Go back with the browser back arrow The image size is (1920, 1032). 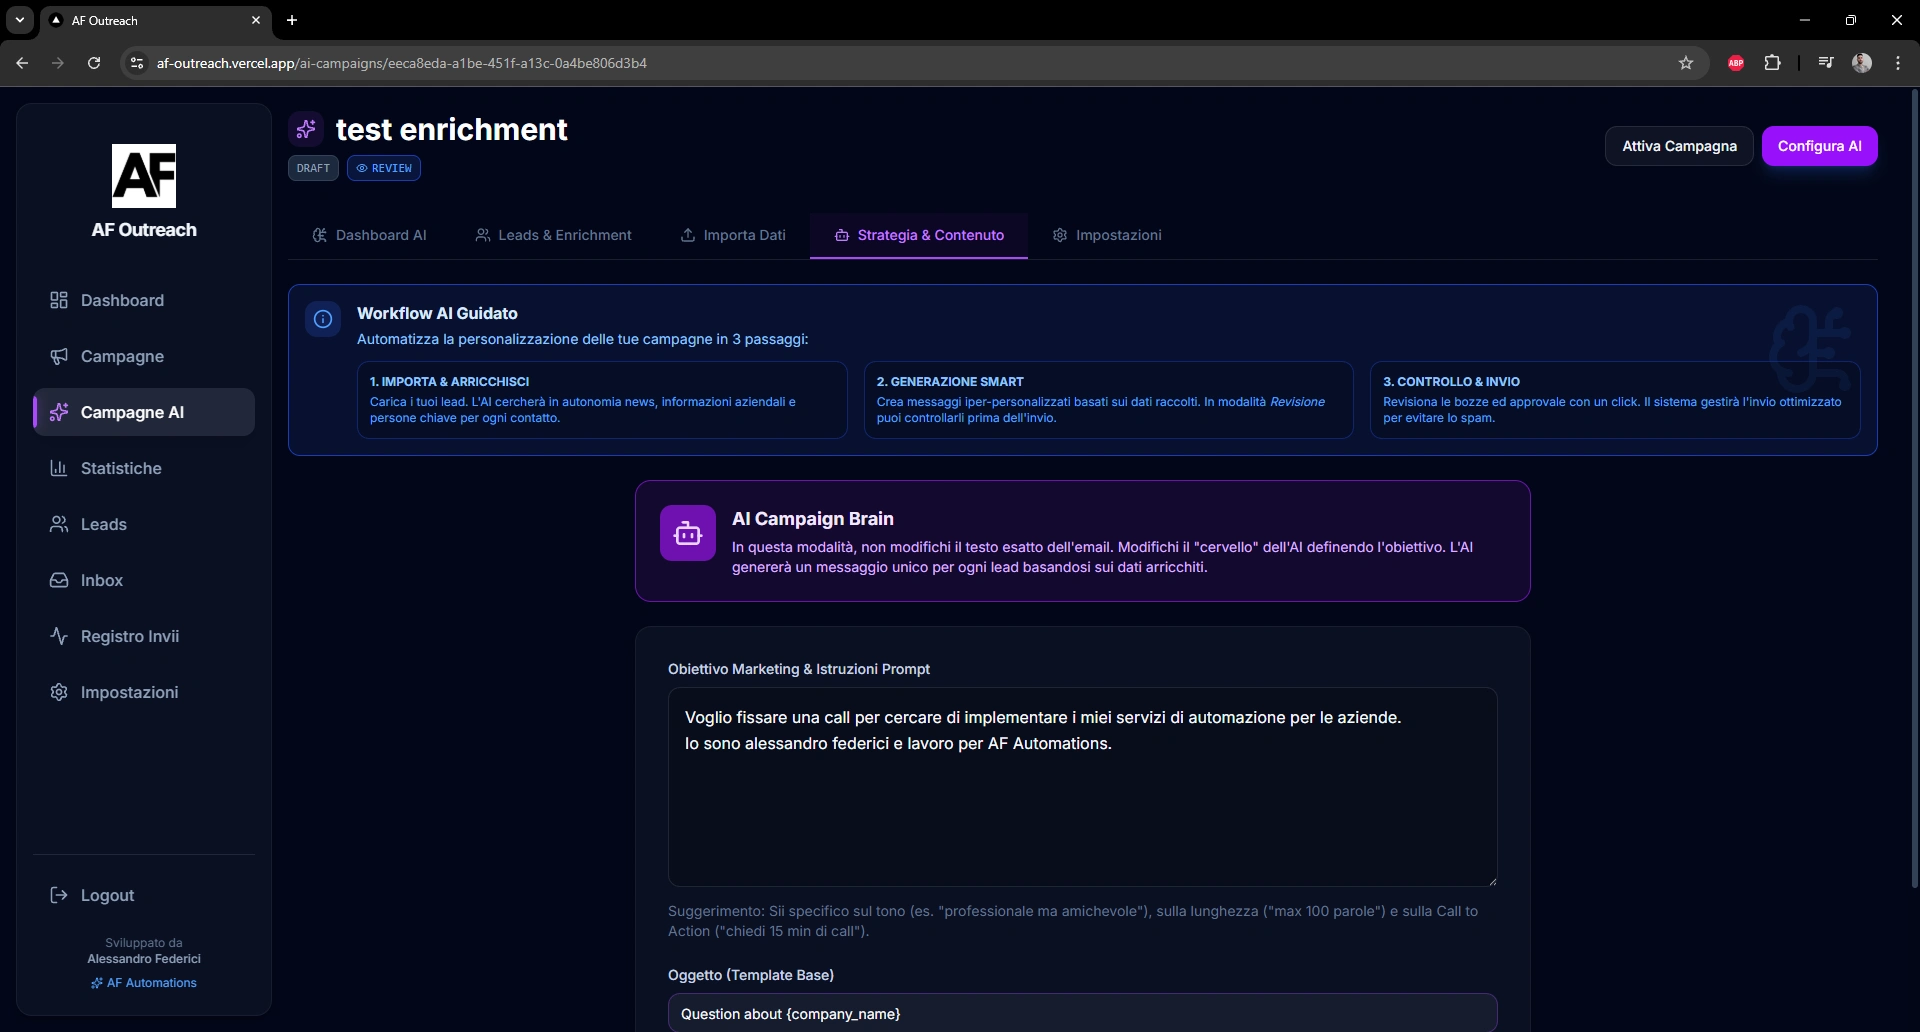22,63
